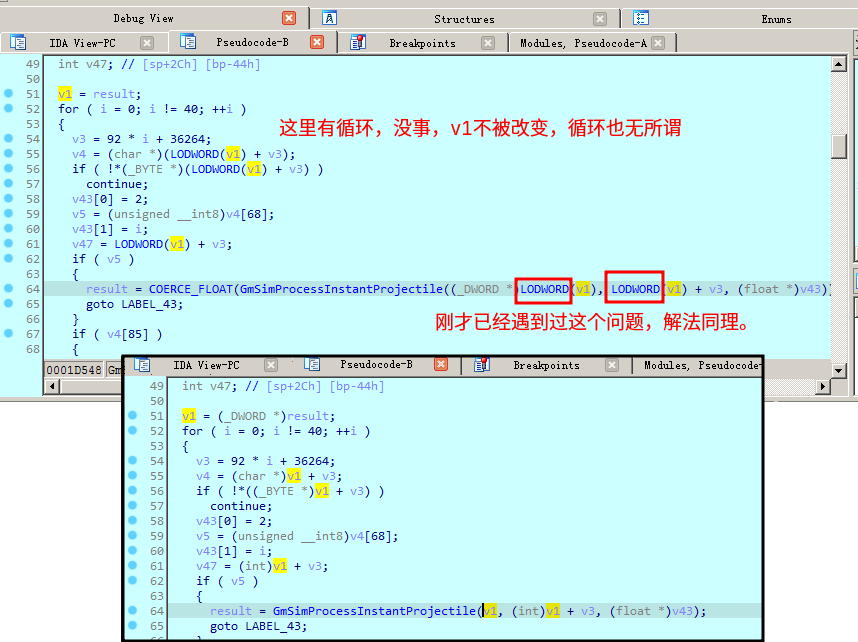
Task: Click the Enums tab icon
Action: (641, 19)
